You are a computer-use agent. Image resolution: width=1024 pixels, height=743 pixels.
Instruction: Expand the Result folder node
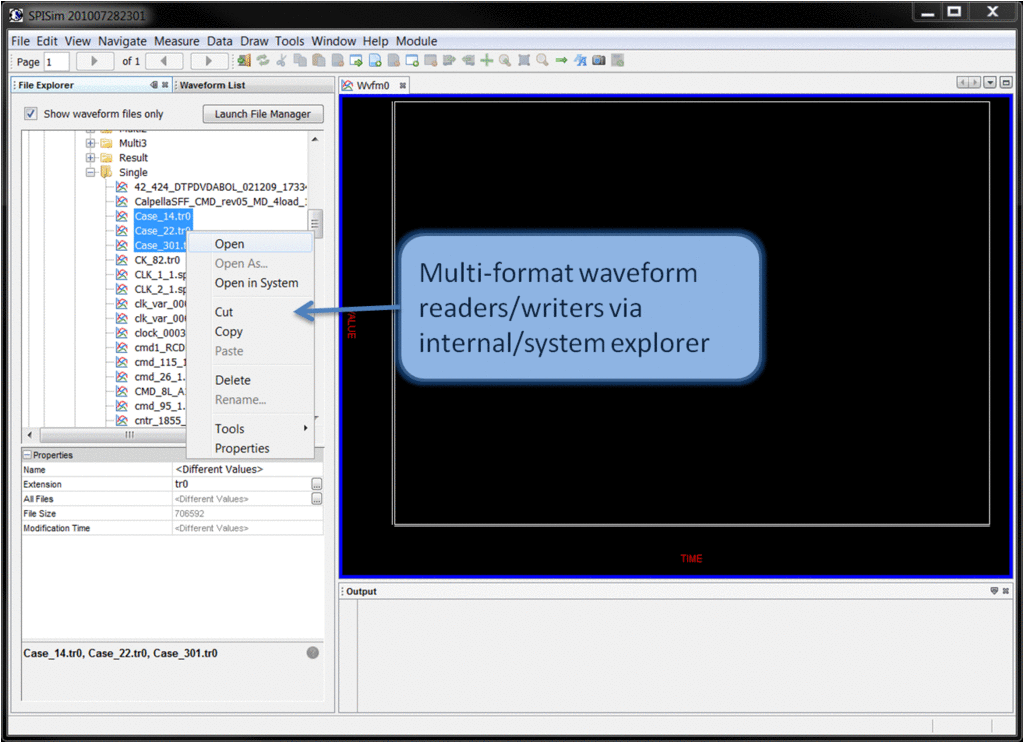pos(91,158)
